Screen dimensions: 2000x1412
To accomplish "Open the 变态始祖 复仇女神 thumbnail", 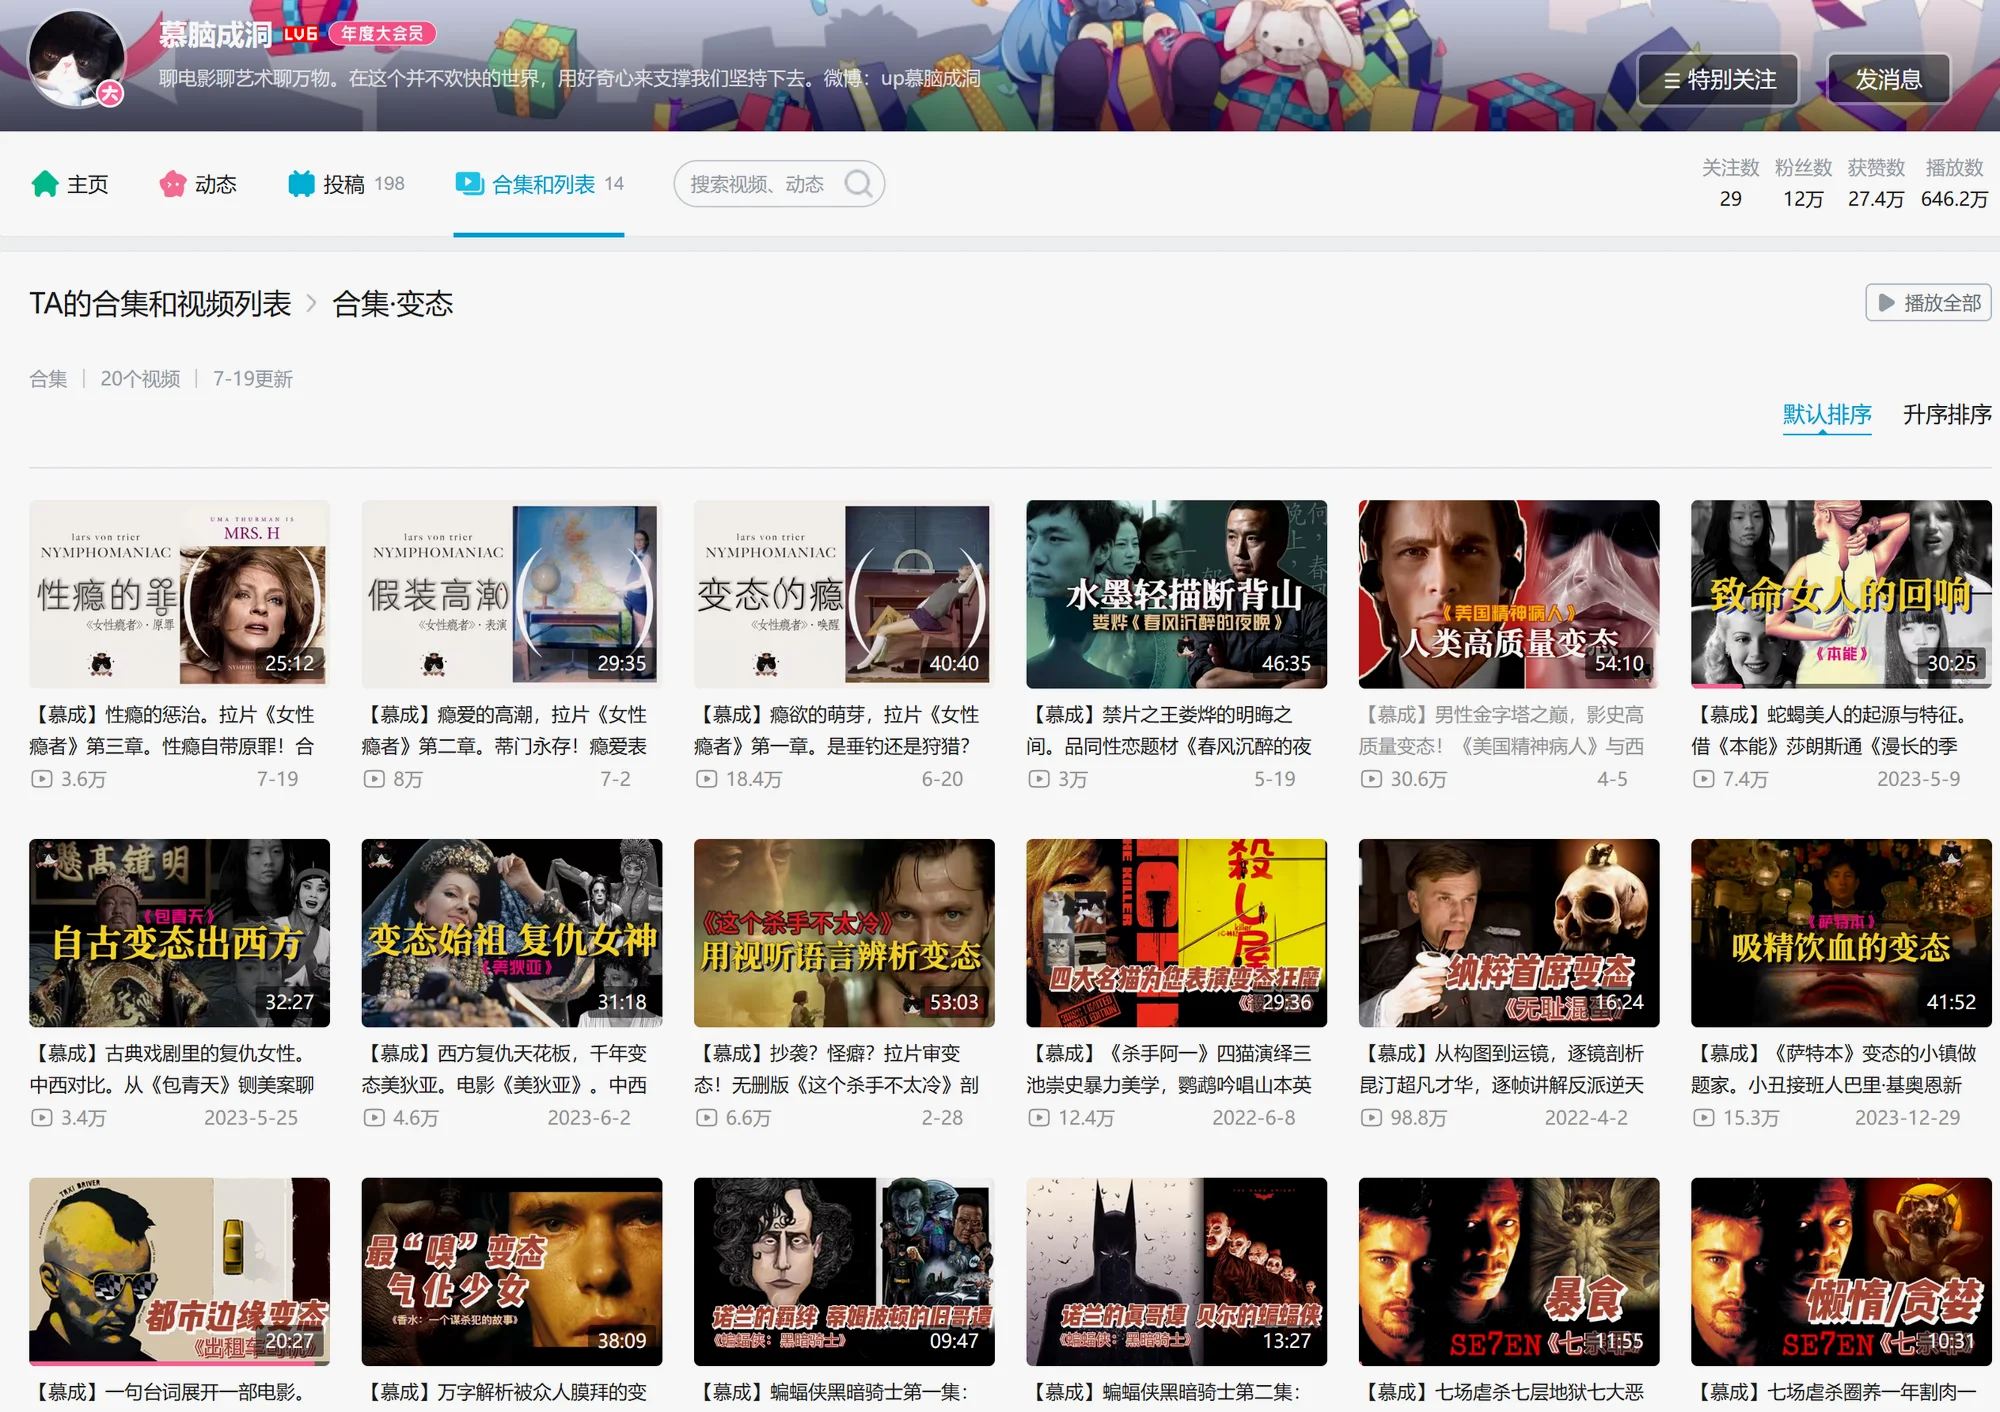I will click(512, 933).
